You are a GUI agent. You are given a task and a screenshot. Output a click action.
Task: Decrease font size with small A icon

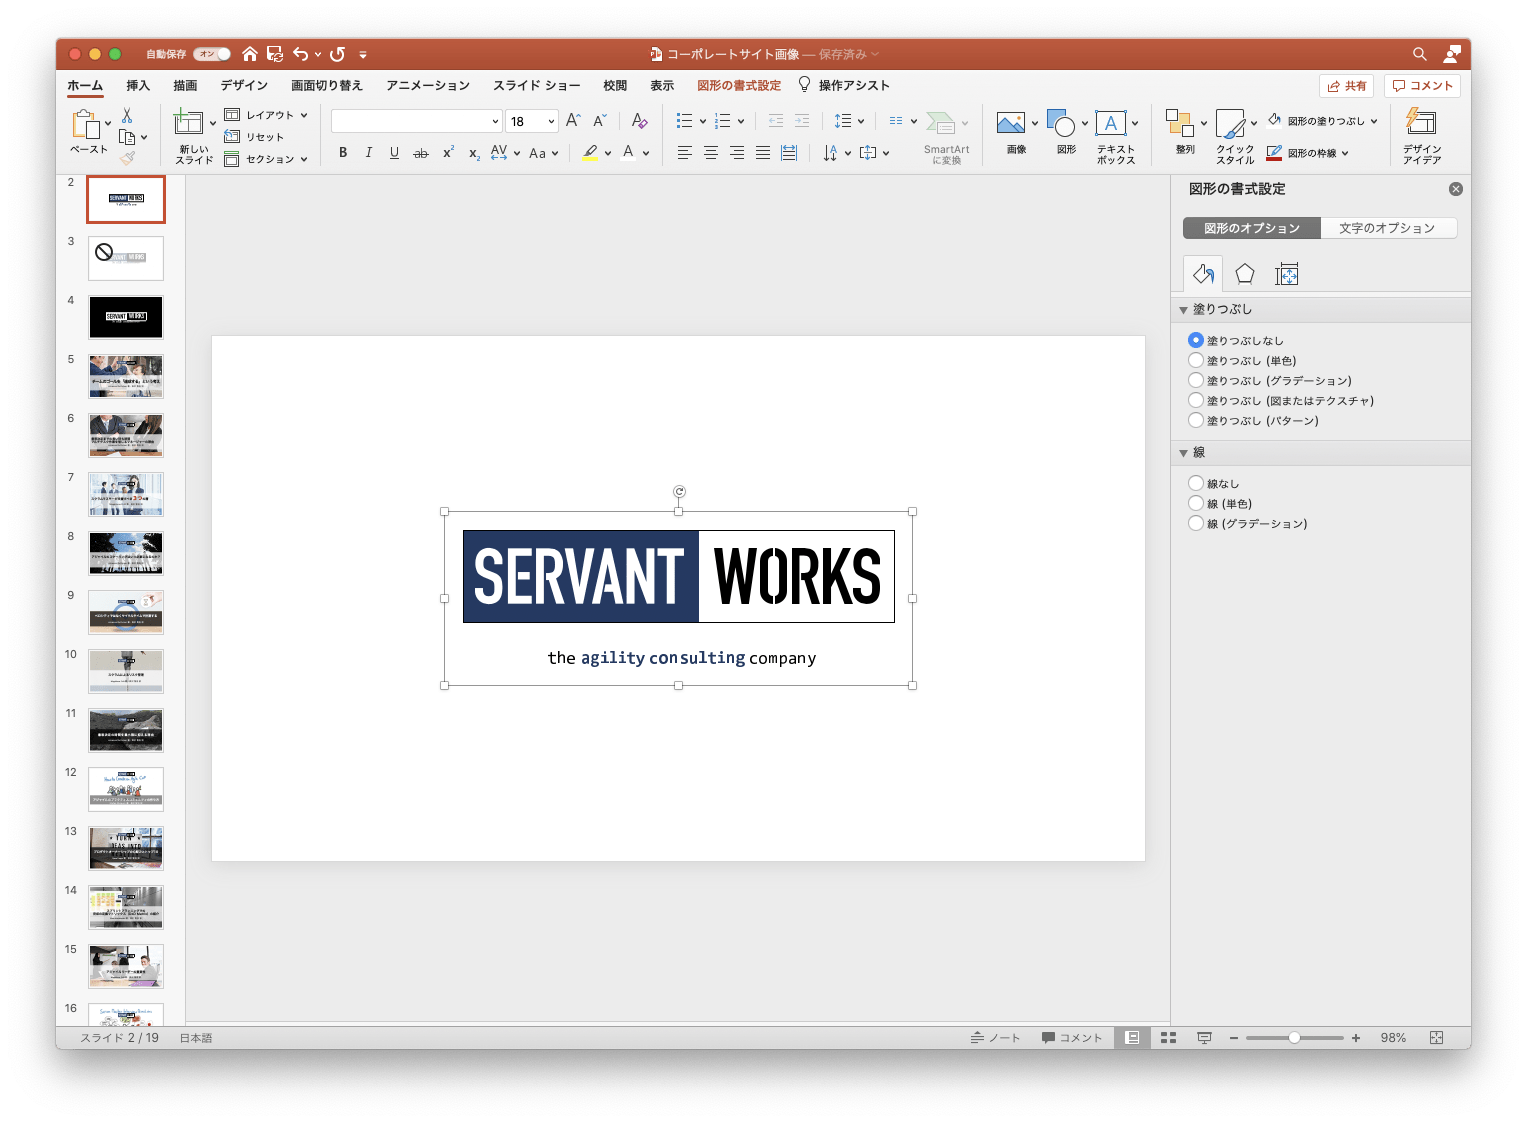pyautogui.click(x=600, y=121)
